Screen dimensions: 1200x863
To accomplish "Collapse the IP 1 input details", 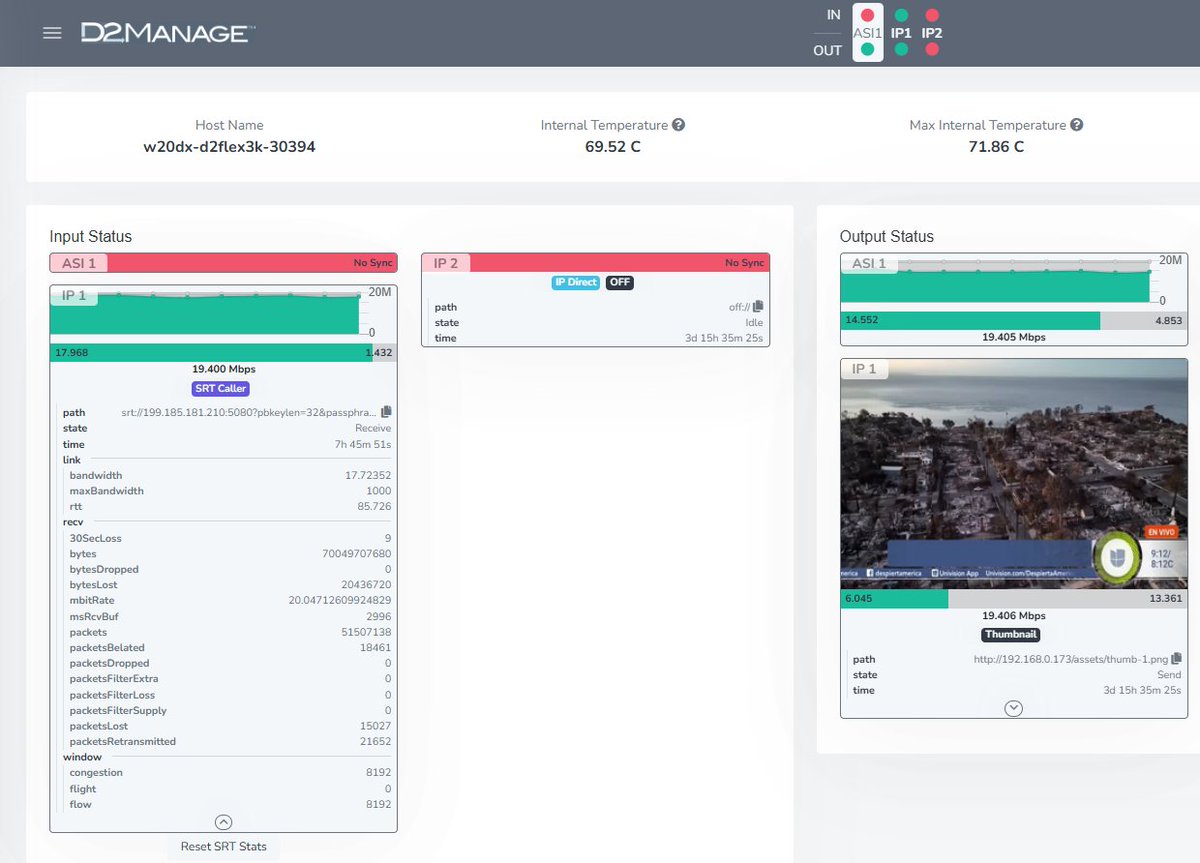I will click(x=224, y=822).
